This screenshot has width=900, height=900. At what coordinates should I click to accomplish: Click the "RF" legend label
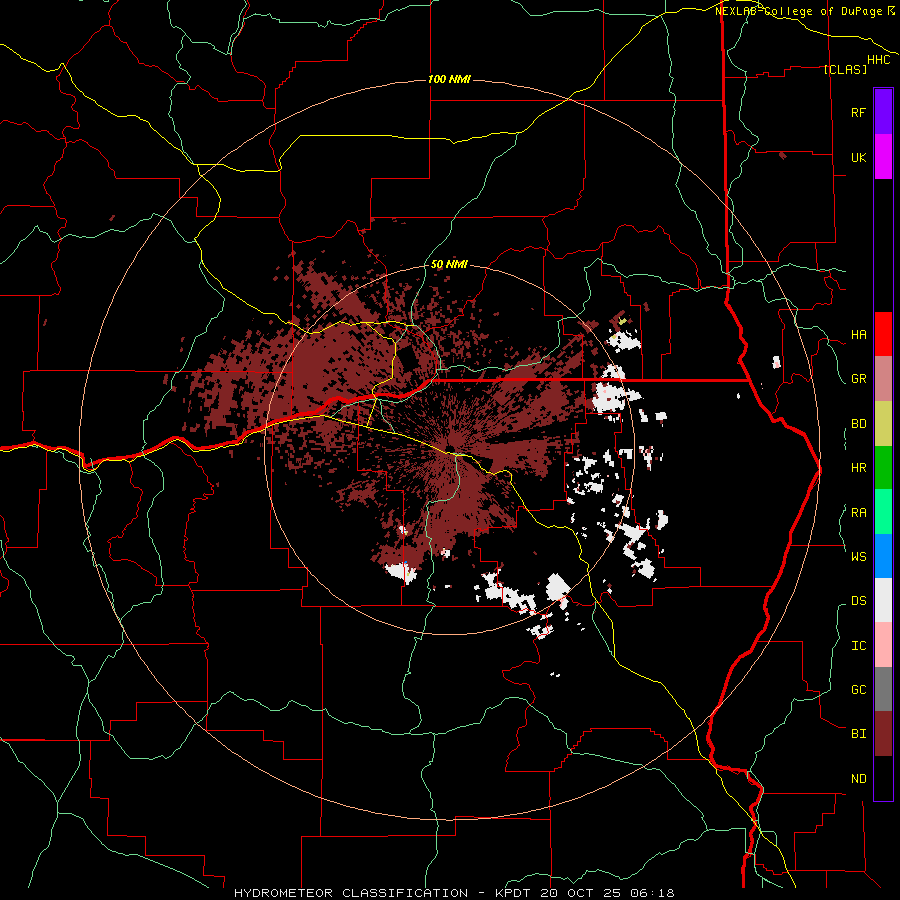point(858,112)
